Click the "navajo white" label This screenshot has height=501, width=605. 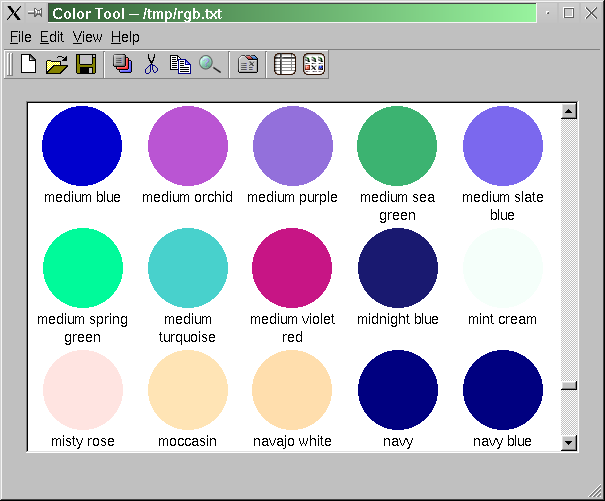(292, 441)
